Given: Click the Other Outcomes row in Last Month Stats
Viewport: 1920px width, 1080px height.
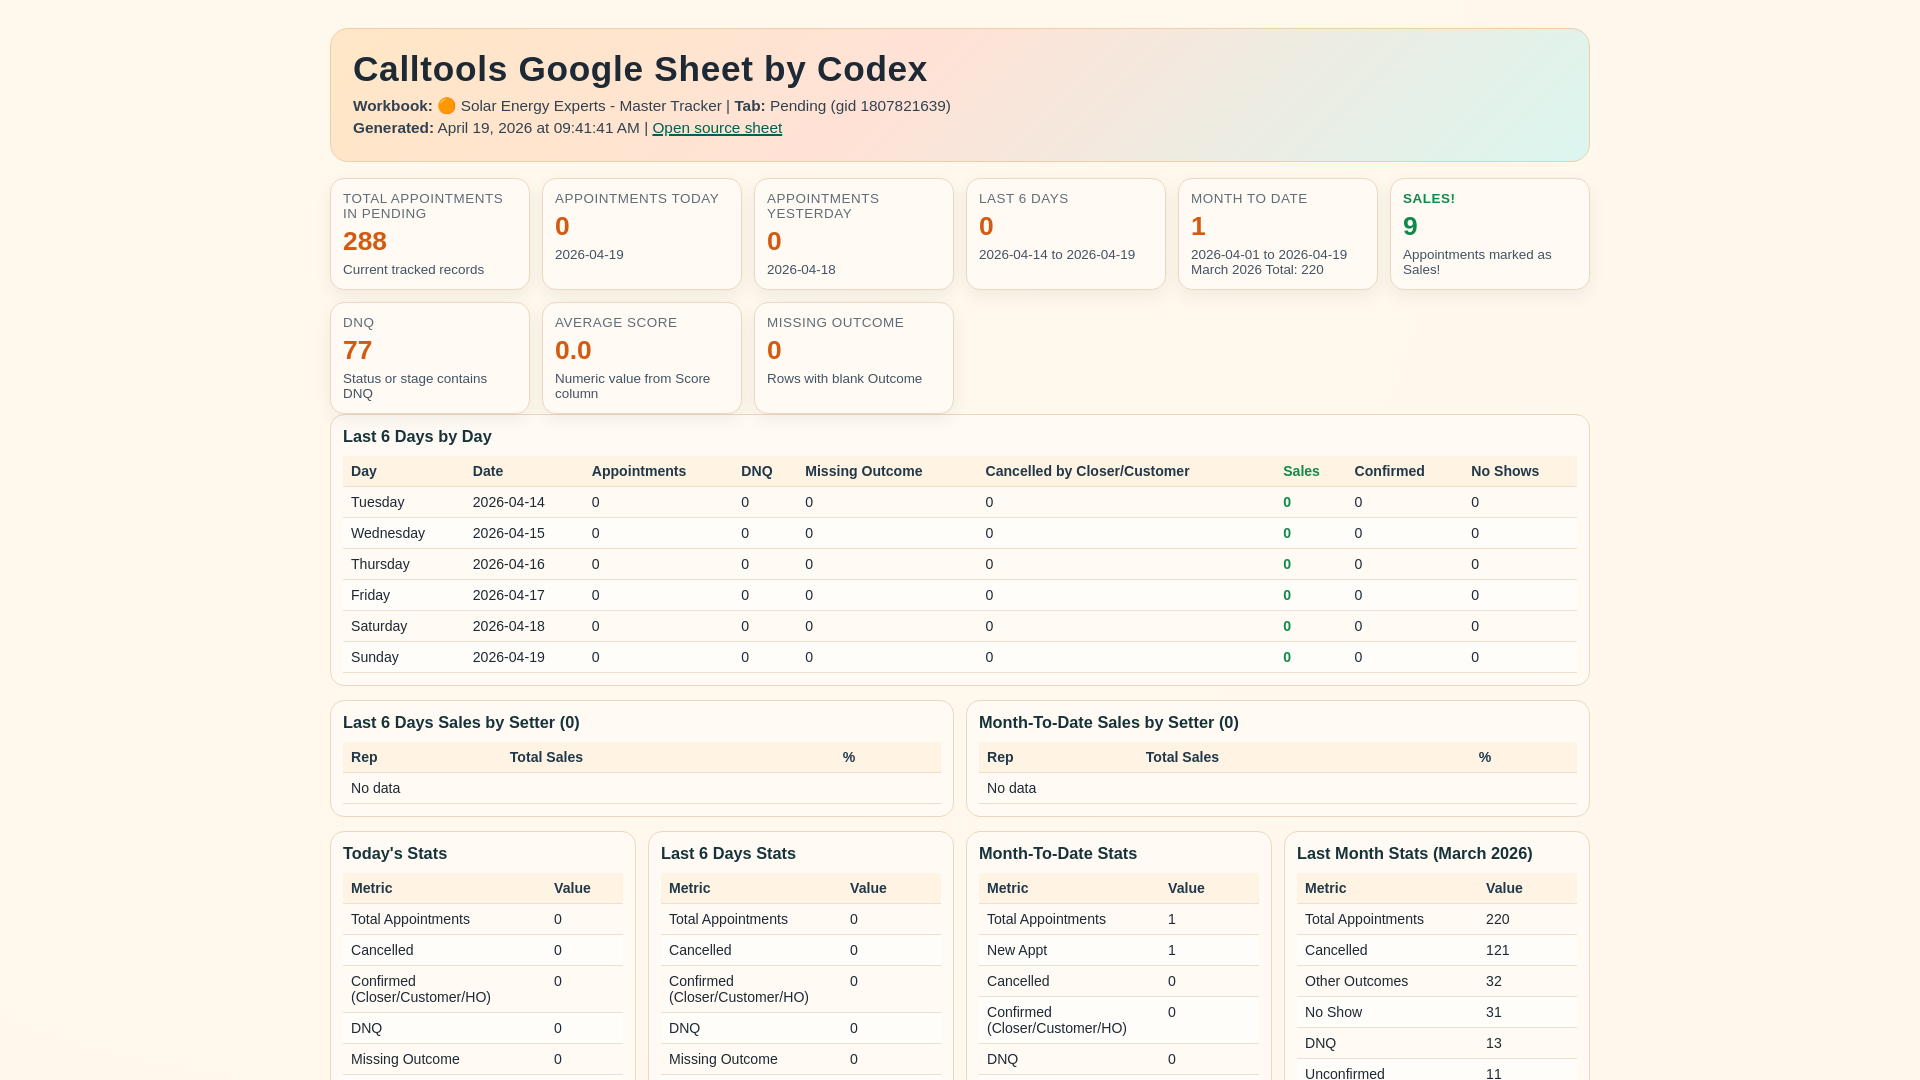Looking at the screenshot, I should (x=1437, y=981).
